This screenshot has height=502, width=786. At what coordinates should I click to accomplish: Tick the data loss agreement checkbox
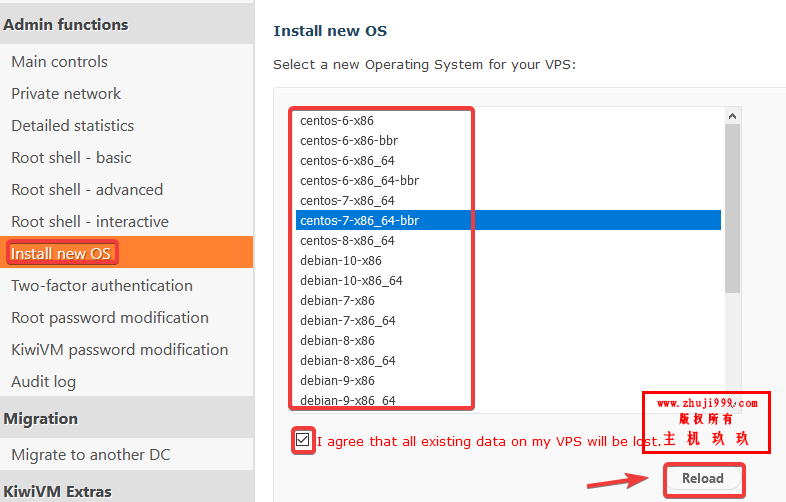(302, 440)
